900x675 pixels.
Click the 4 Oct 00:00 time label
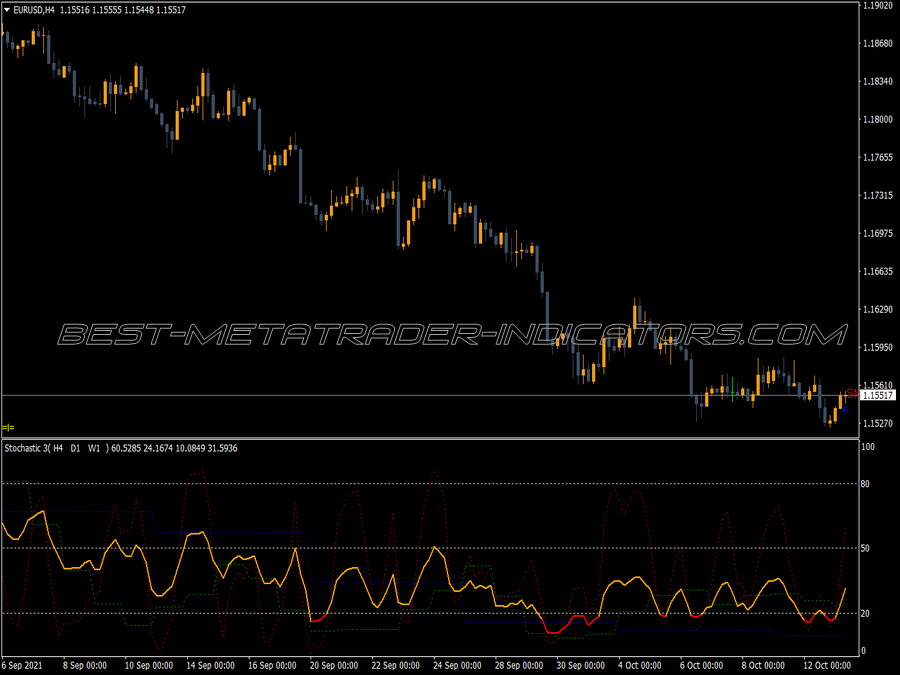tap(639, 665)
